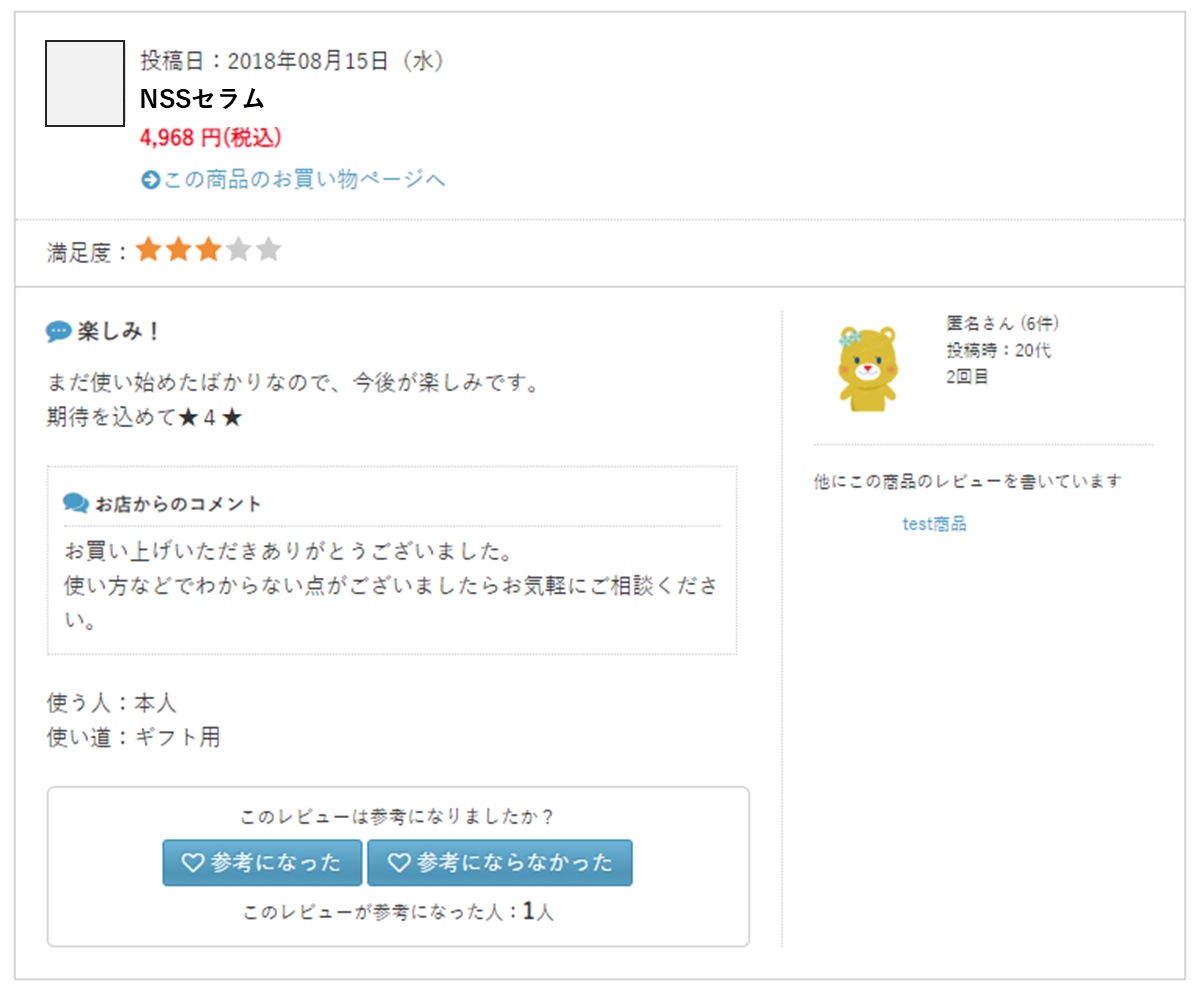Screen dimensions: 1200x991
Task: Click the arrow icon beside shopping page link
Action: point(151,180)
